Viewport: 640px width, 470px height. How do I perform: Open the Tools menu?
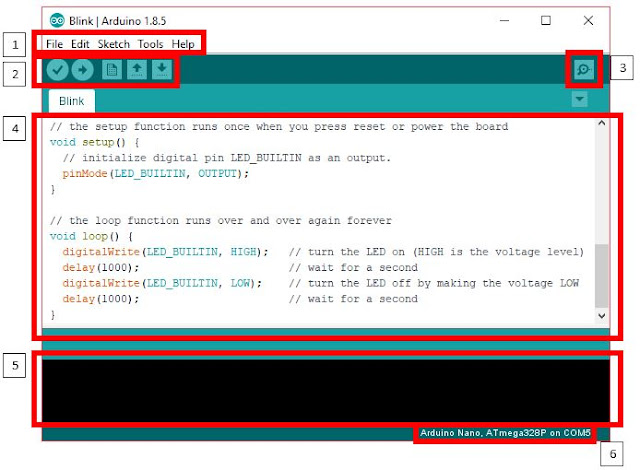(x=150, y=44)
